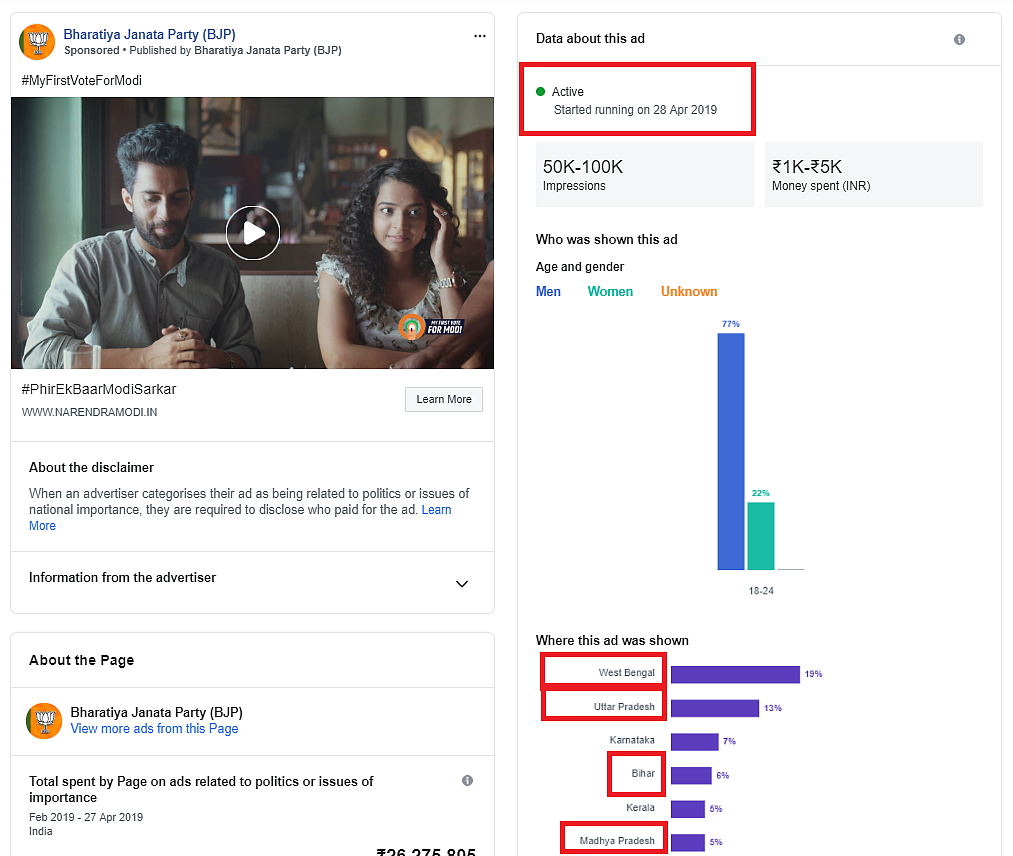Click Started running on 28 Apr 2019
1013x856 pixels.
pos(635,110)
